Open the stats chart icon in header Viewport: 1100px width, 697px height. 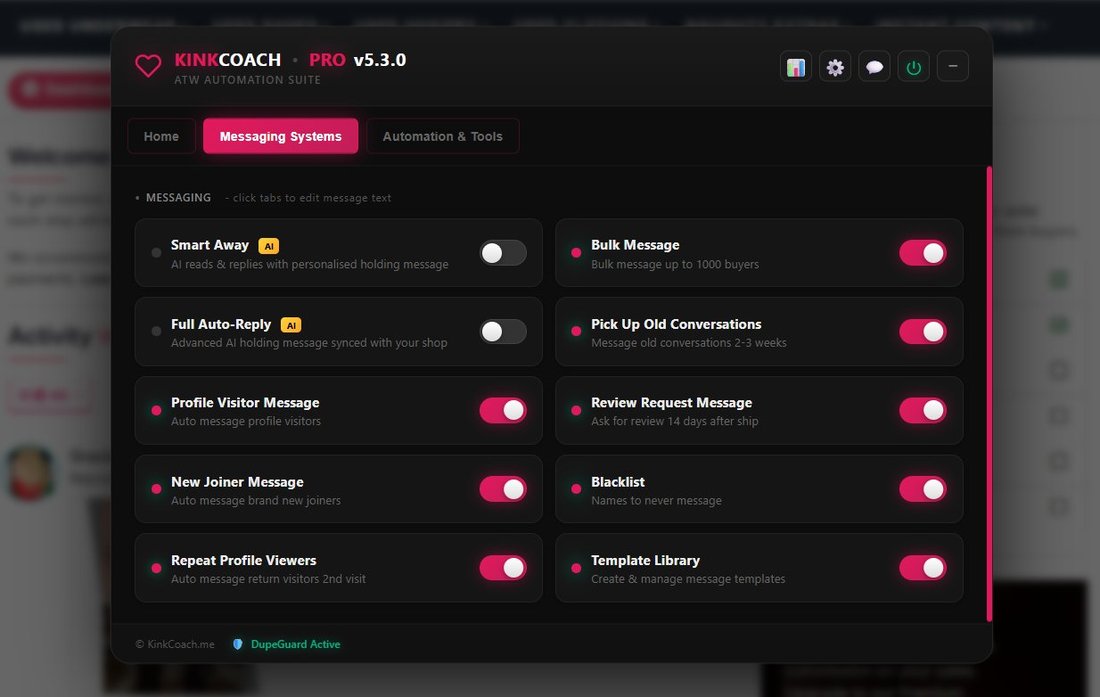[796, 67]
